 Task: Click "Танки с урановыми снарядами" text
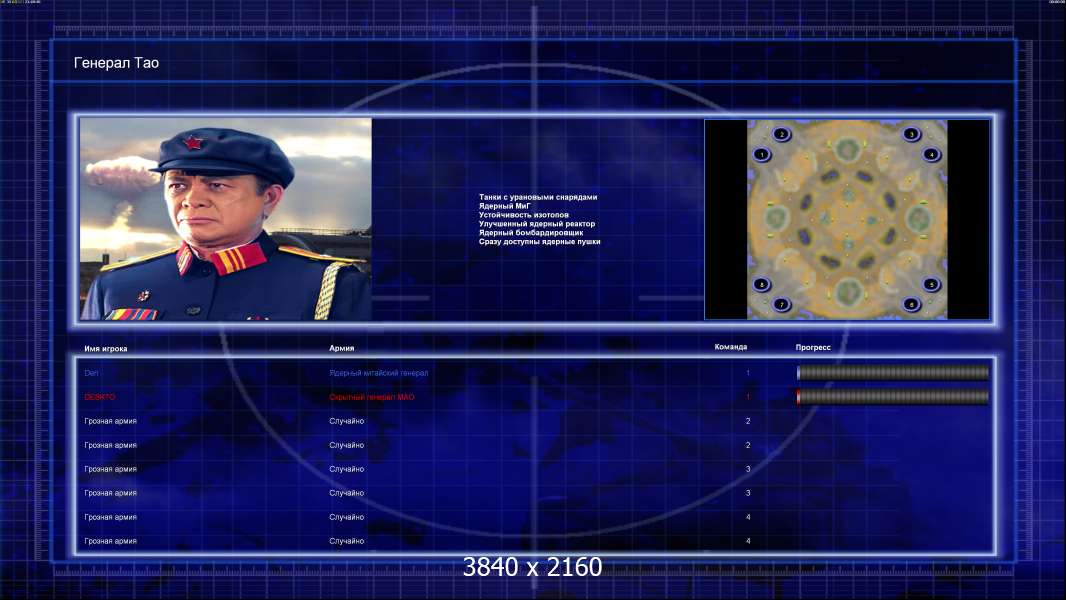point(538,197)
